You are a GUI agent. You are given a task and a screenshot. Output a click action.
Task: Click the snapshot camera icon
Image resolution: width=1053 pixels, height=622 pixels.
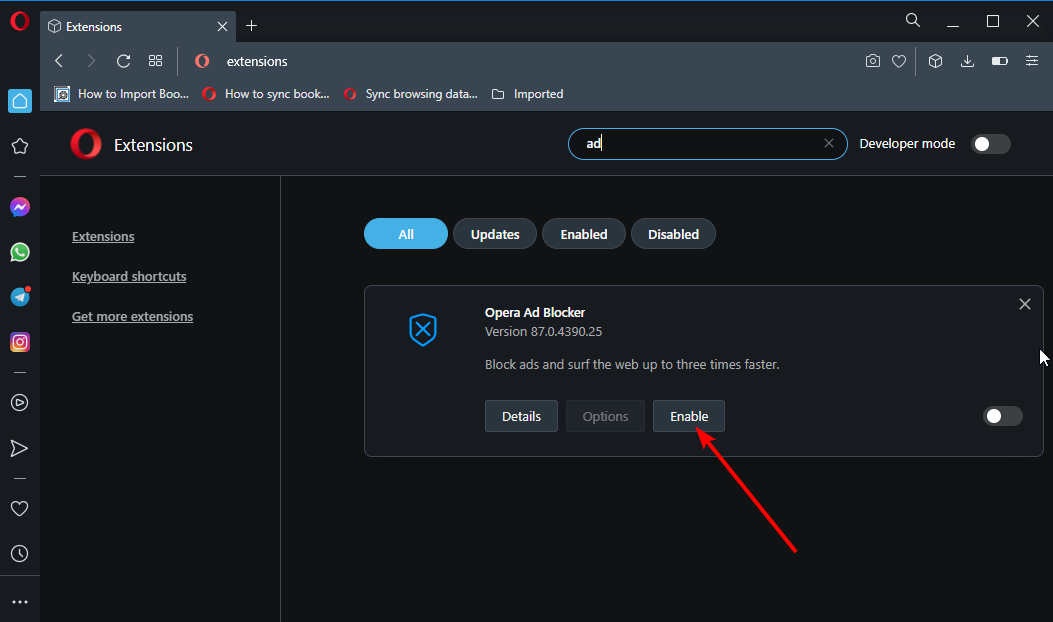tap(873, 61)
